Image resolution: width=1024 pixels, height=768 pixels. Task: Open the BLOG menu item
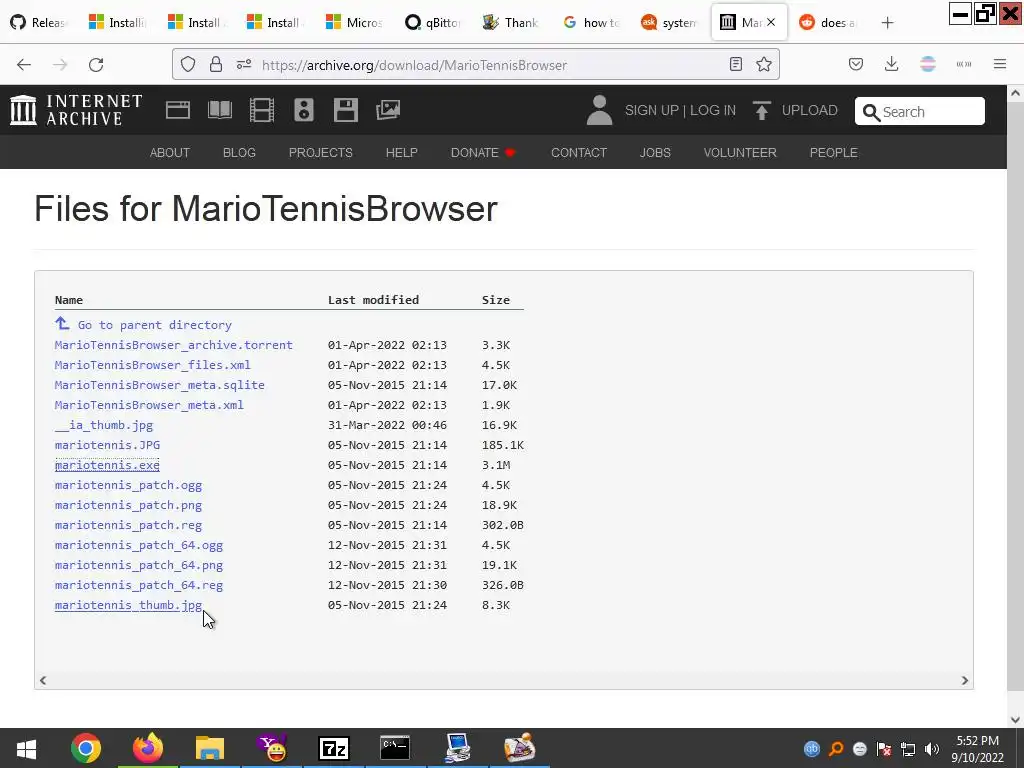[x=239, y=152]
